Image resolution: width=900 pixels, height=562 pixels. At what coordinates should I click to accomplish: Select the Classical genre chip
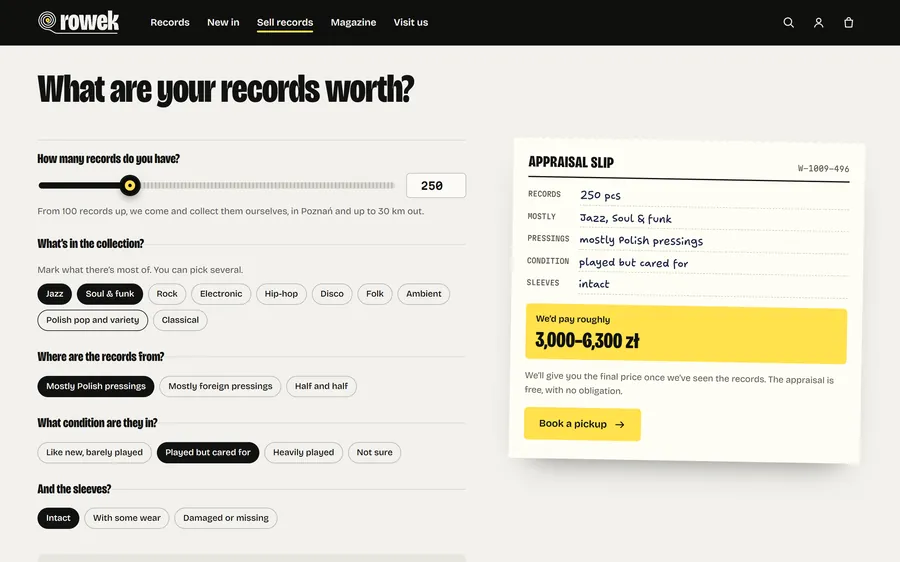pos(180,320)
